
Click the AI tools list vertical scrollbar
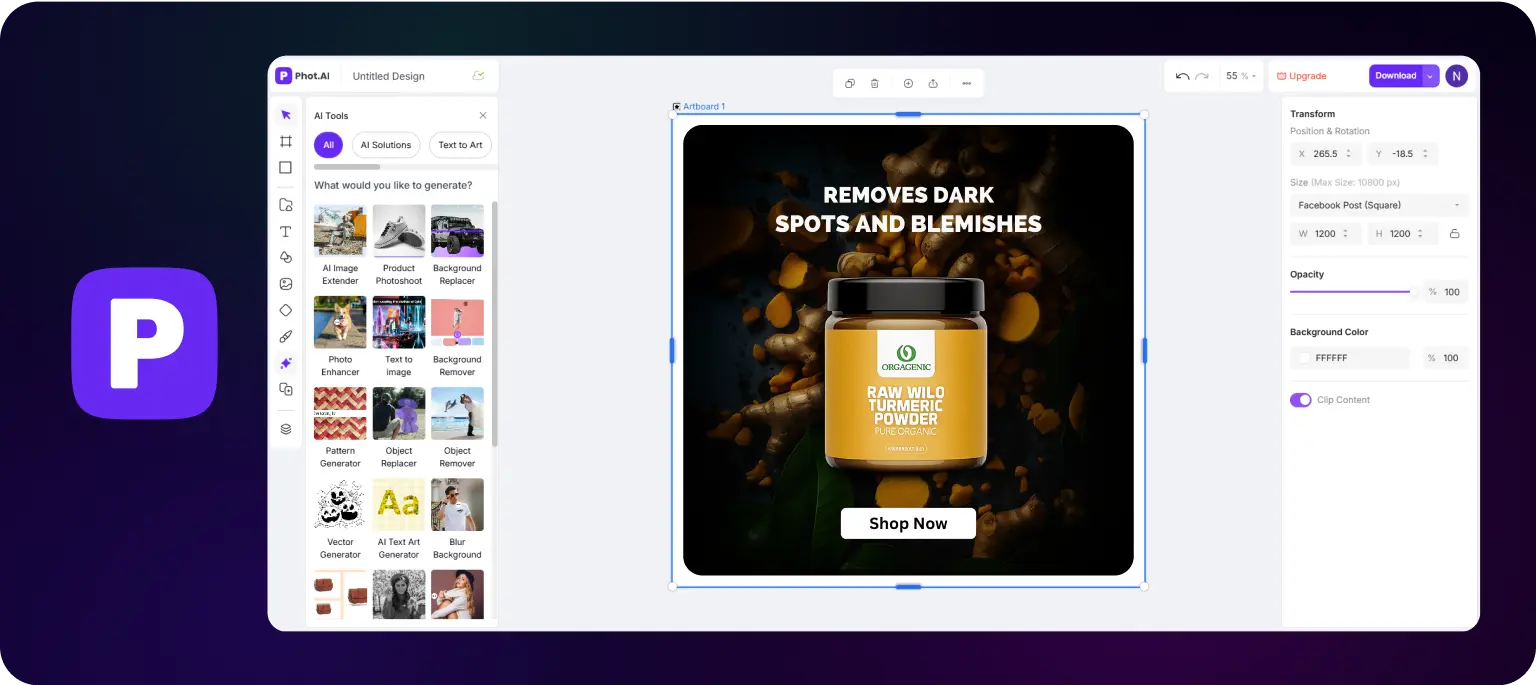click(494, 324)
